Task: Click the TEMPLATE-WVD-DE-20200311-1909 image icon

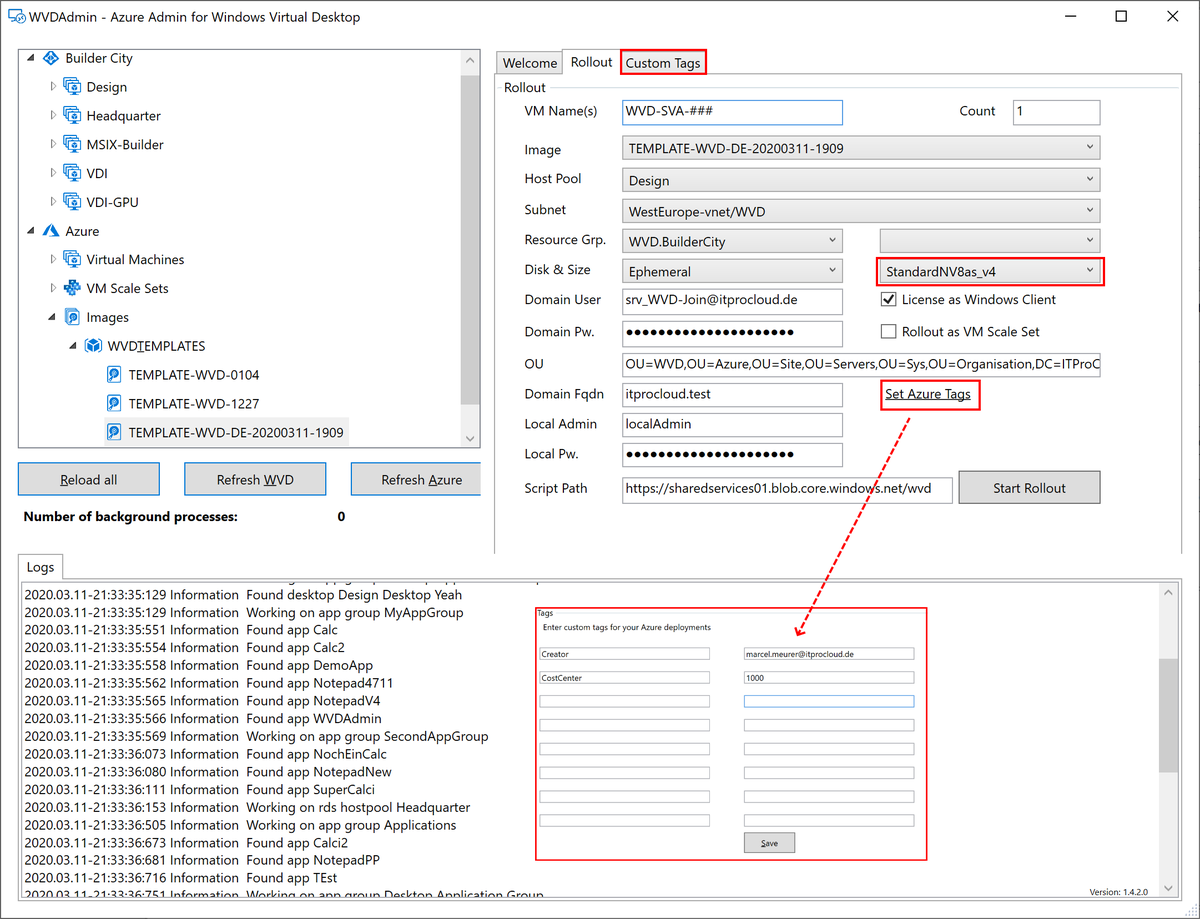Action: (114, 433)
